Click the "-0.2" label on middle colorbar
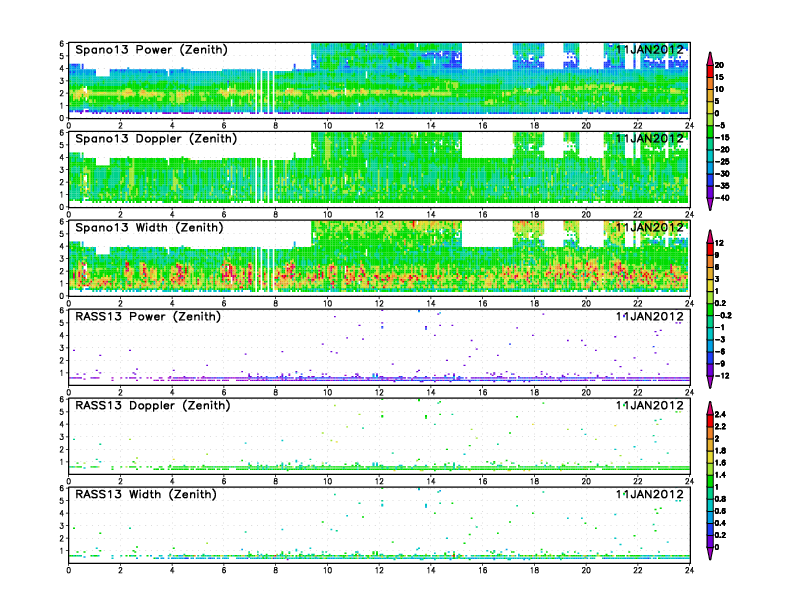This screenshot has height=612, width=792. (x=723, y=316)
